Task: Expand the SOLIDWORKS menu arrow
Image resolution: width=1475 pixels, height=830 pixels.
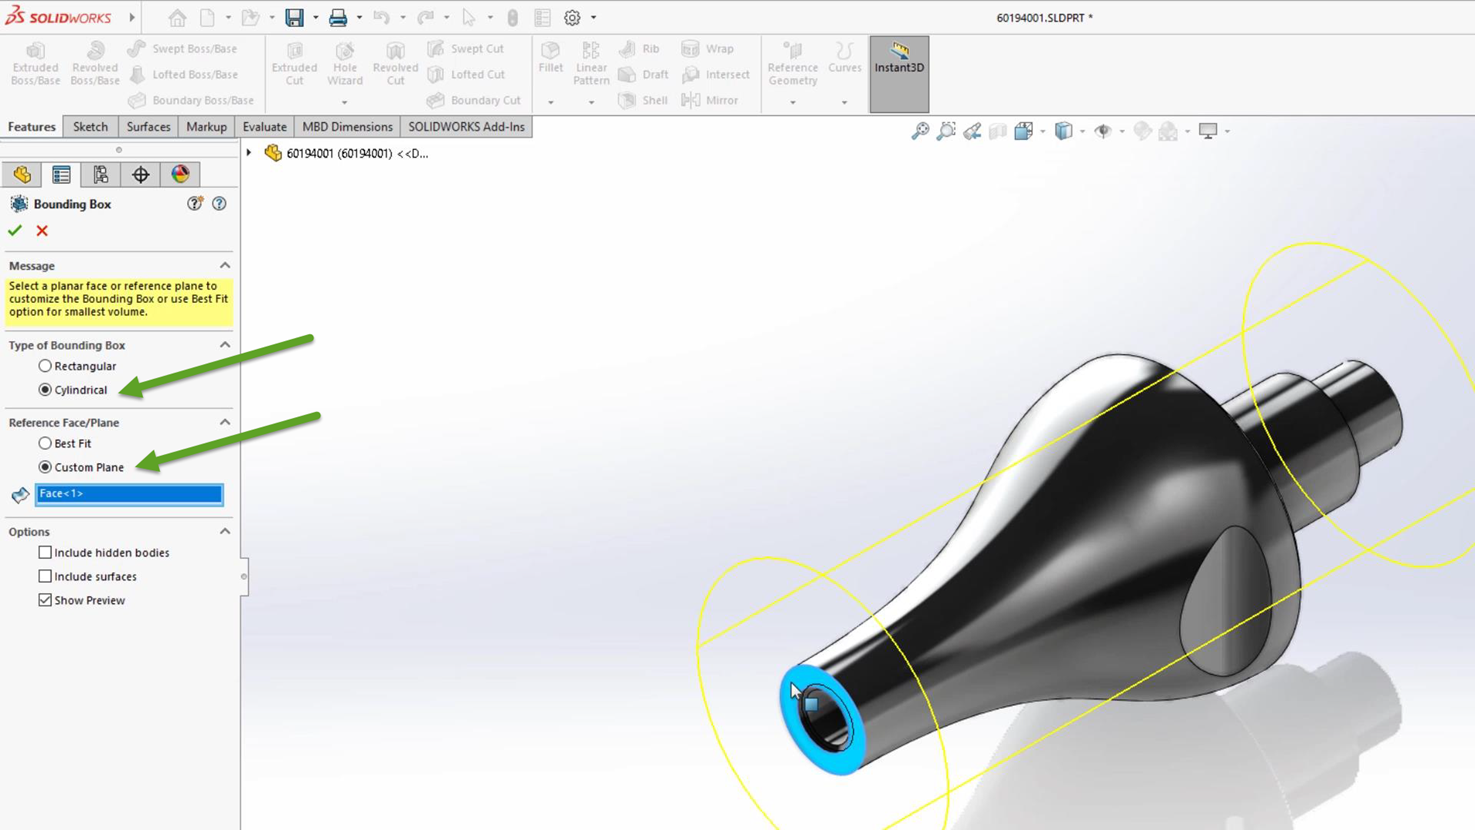Action: (x=132, y=17)
